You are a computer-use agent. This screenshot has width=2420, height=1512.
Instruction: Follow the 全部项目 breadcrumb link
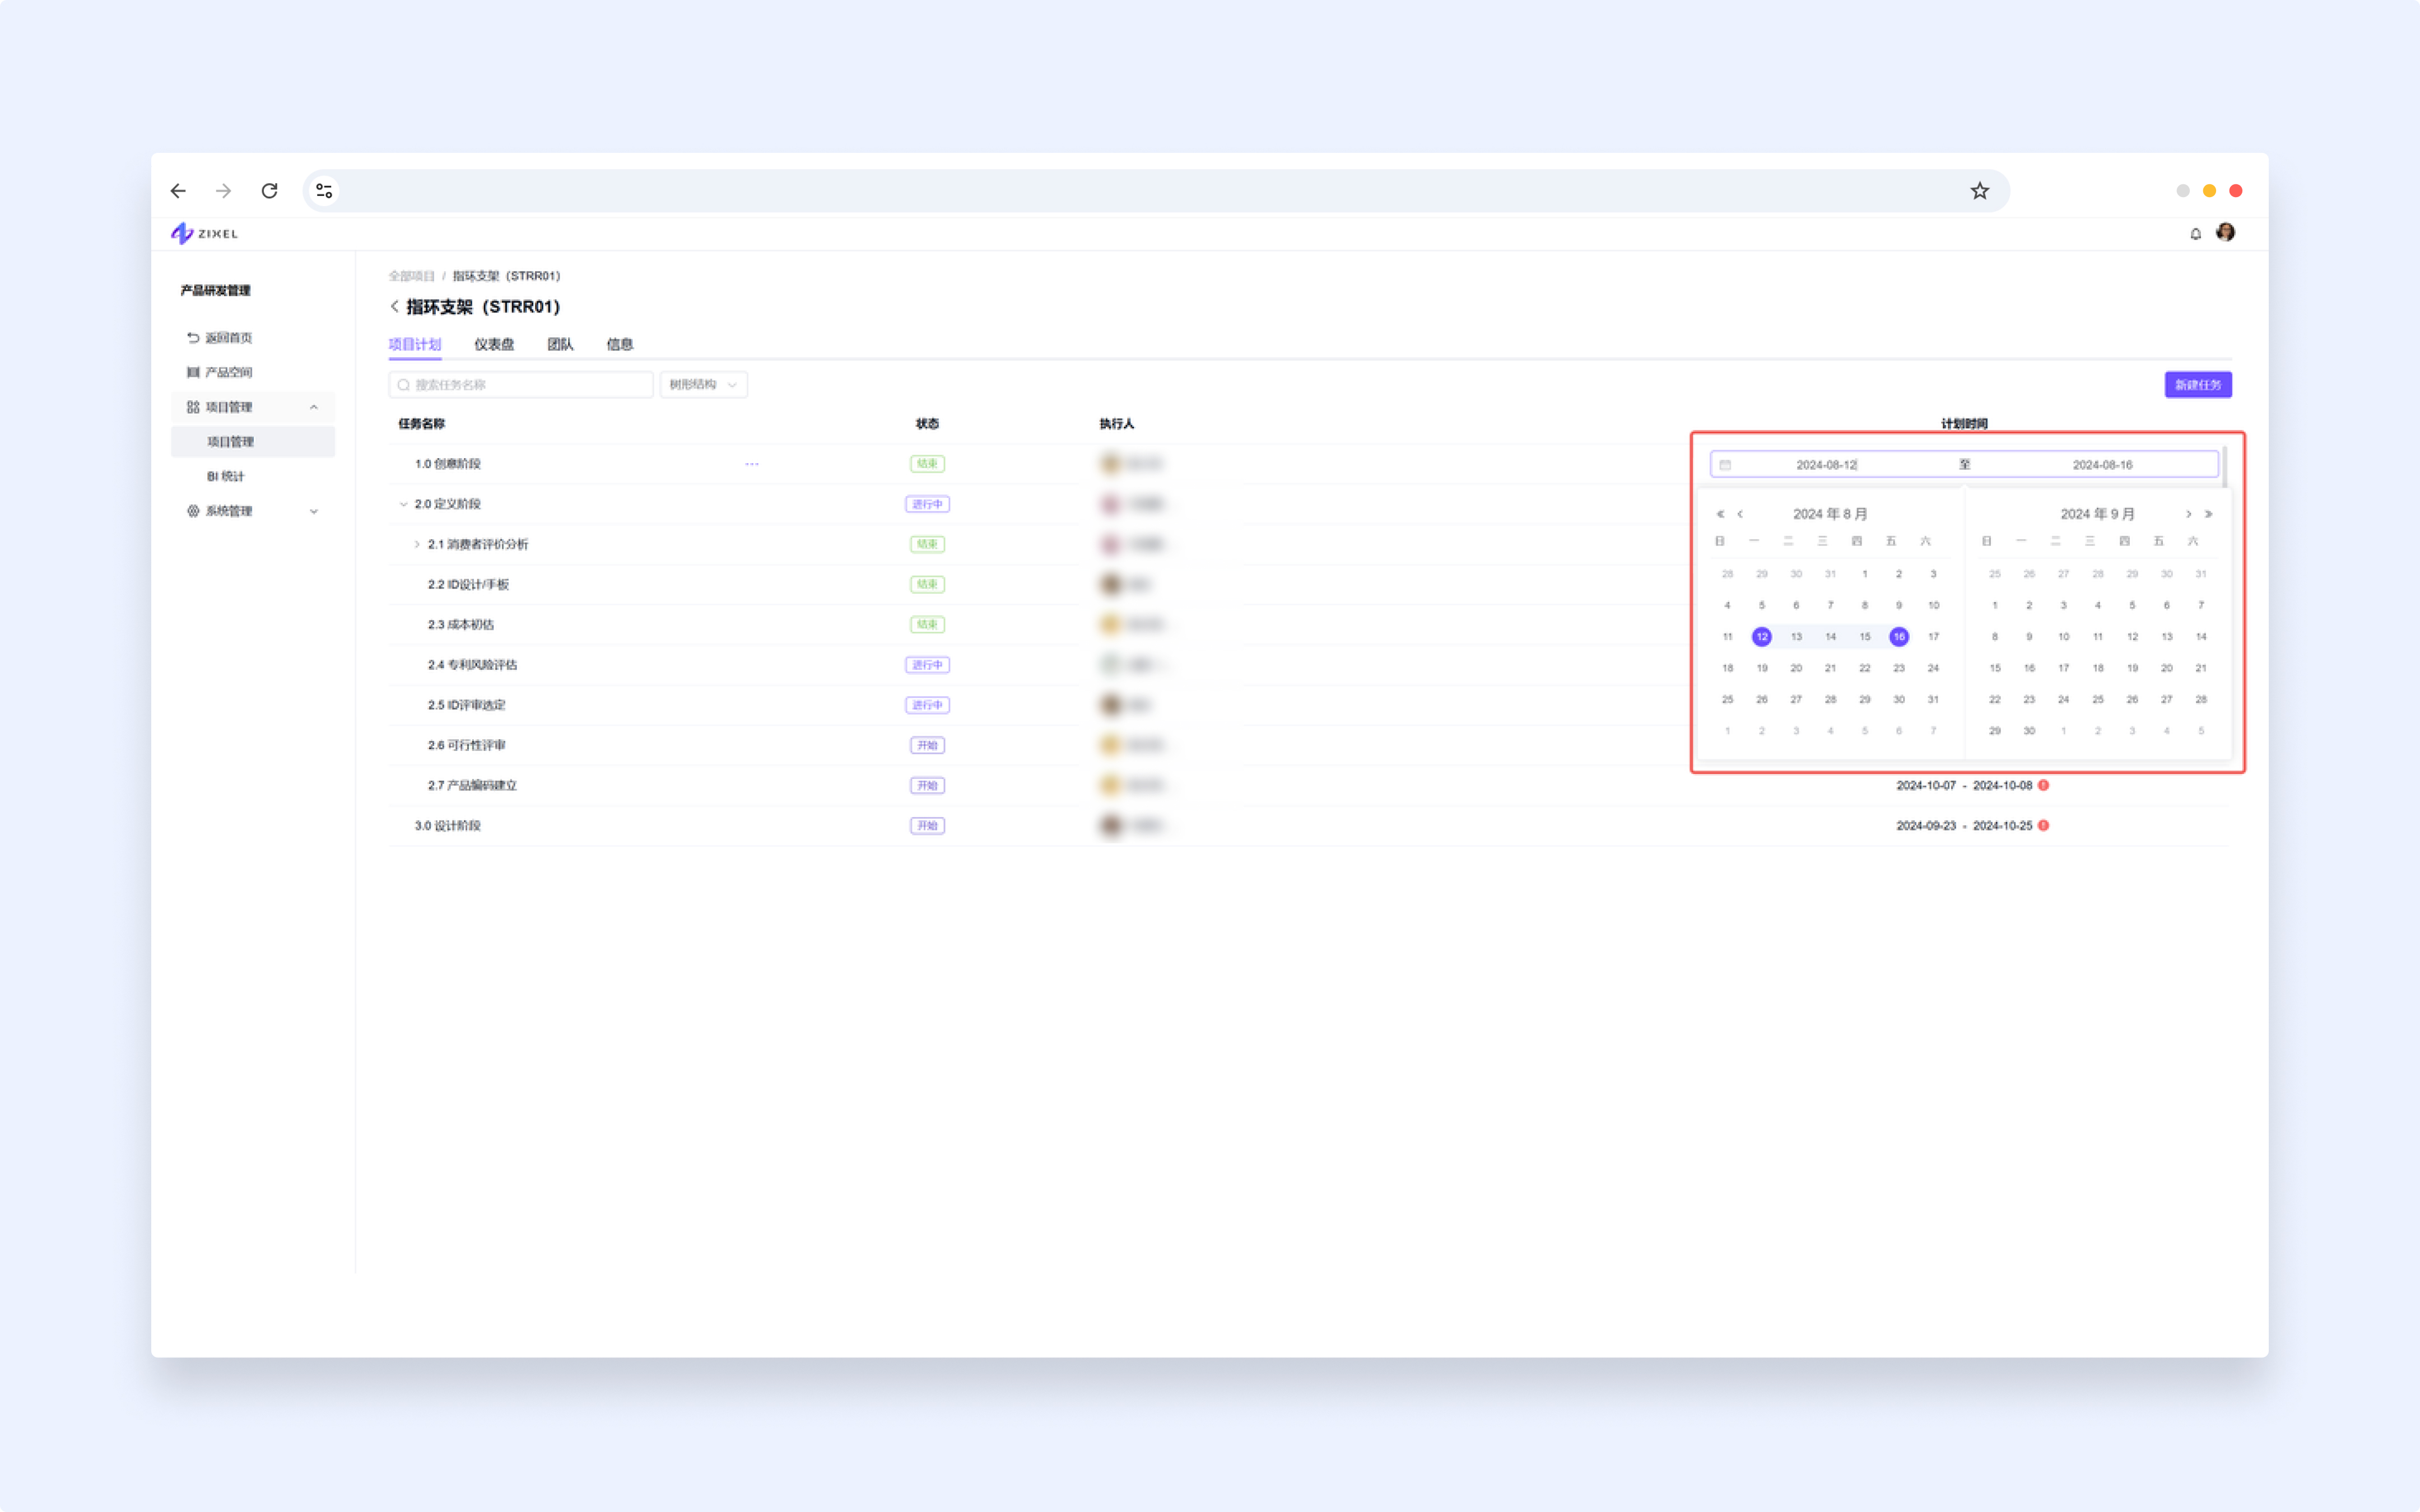pyautogui.click(x=411, y=276)
